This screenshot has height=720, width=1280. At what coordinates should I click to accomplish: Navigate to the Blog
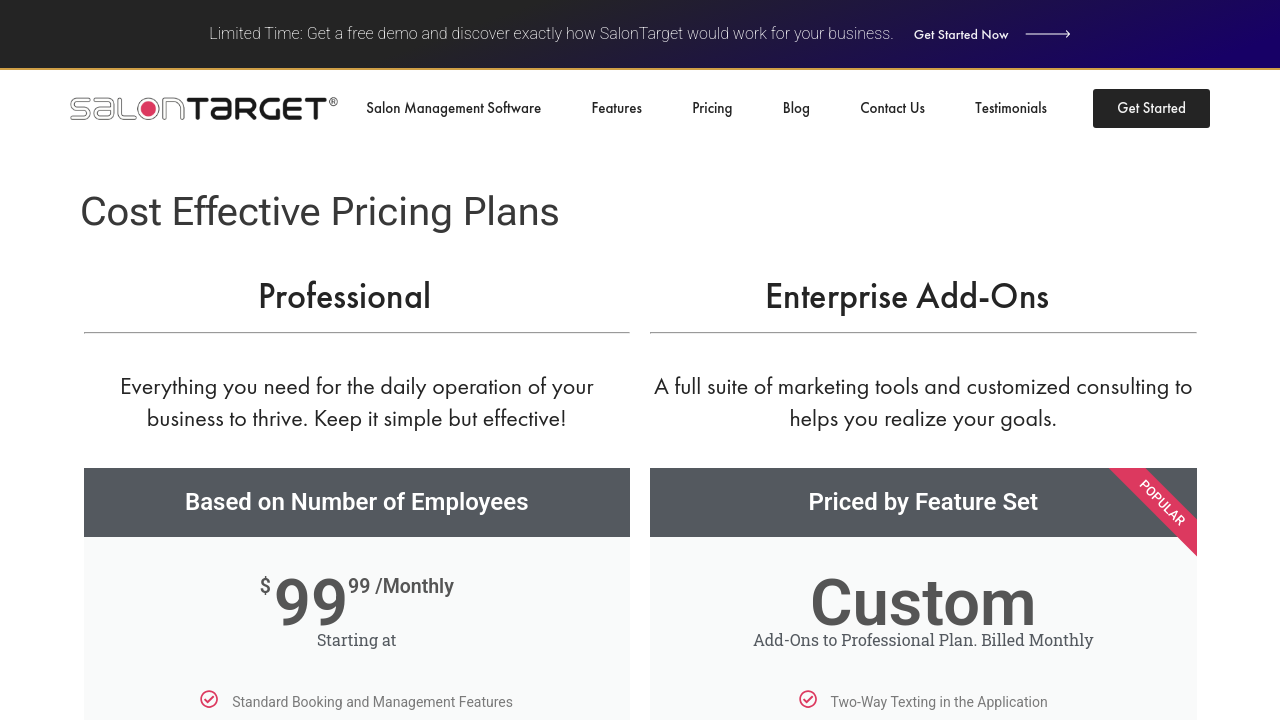point(796,108)
